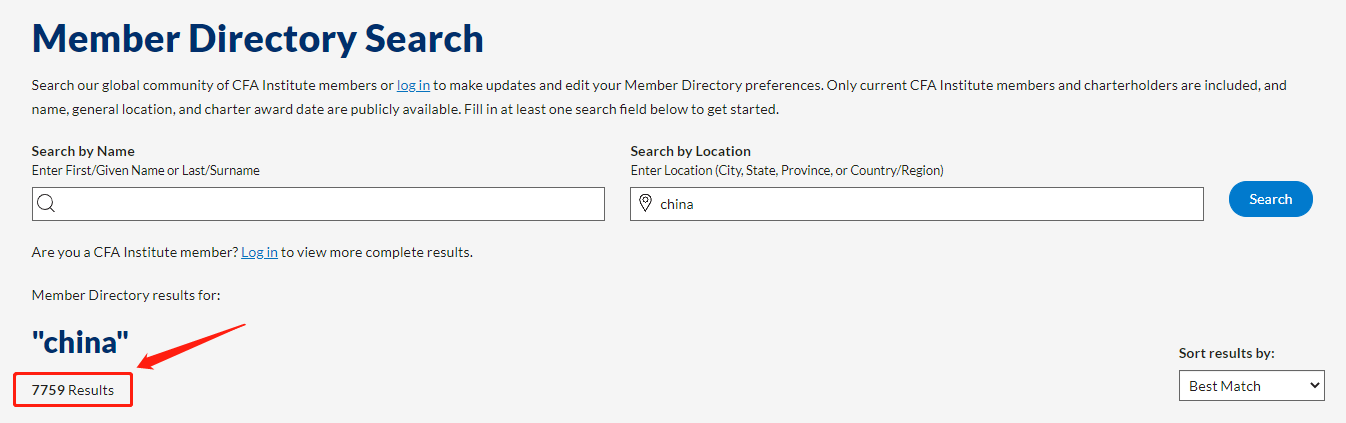1346x423 pixels.
Task: Click the "Search by Name" label
Action: point(83,152)
